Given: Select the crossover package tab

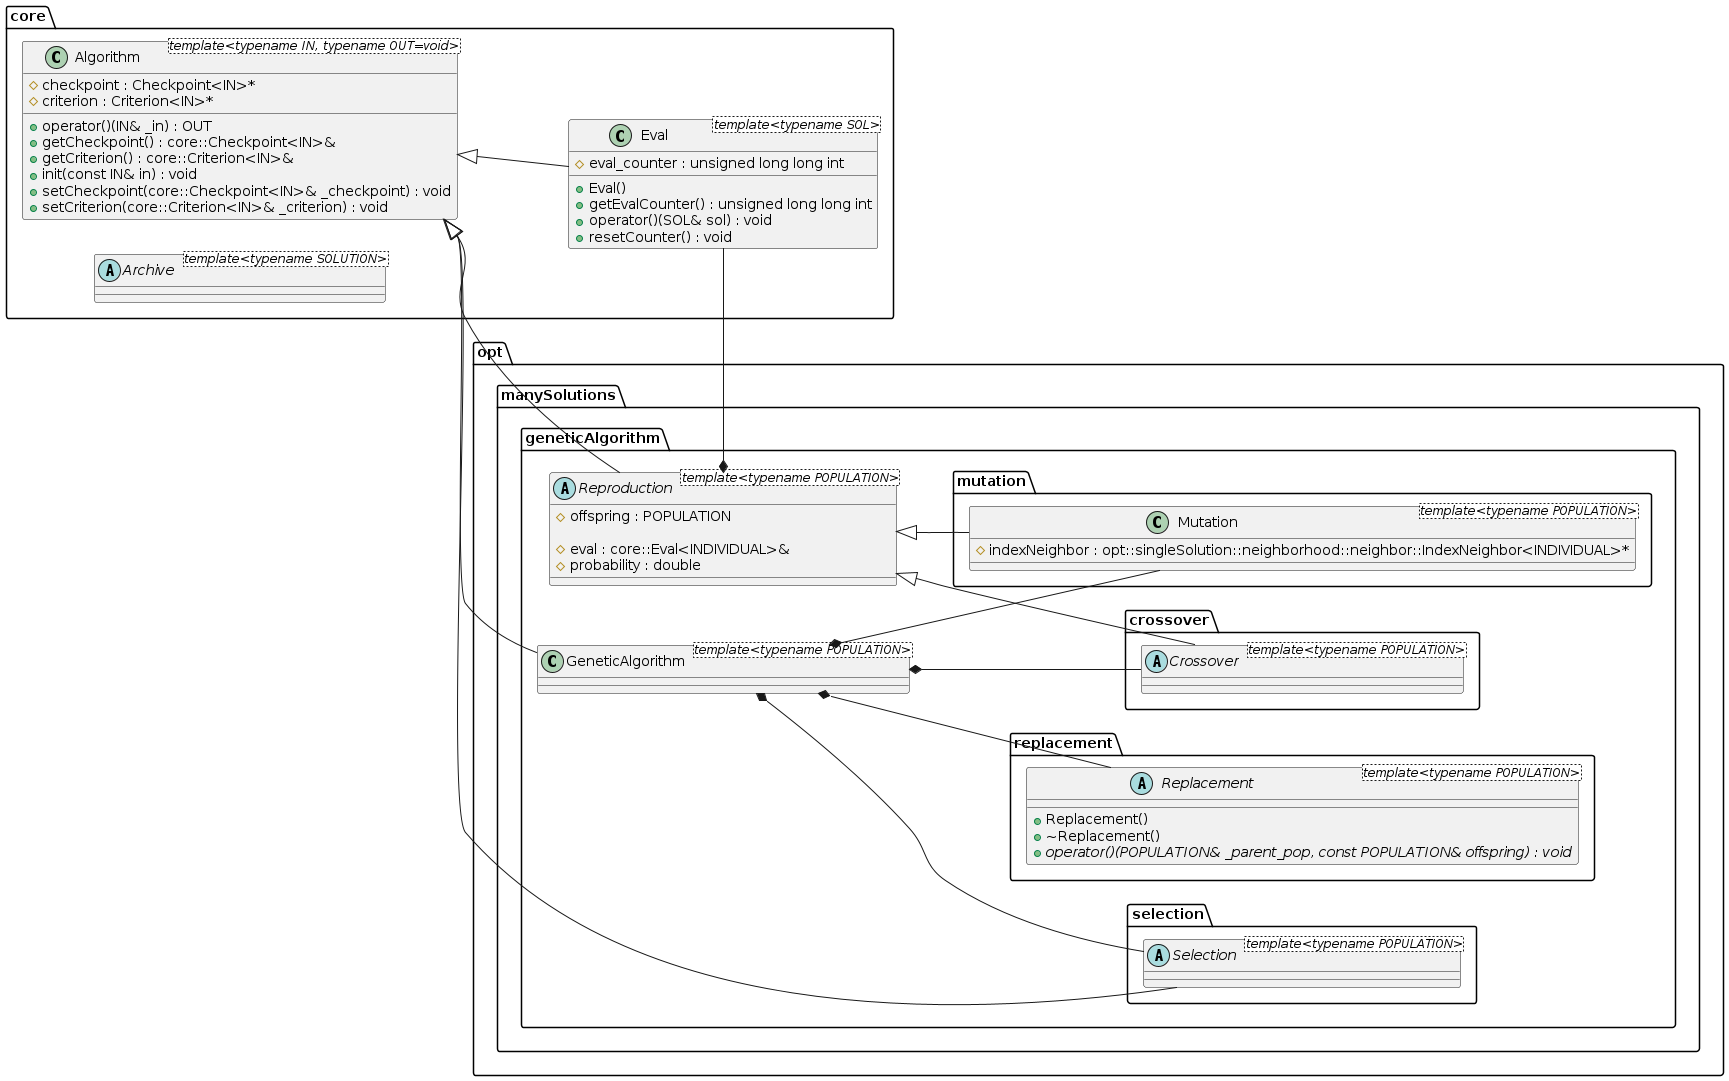Looking at the screenshot, I should tap(1169, 620).
